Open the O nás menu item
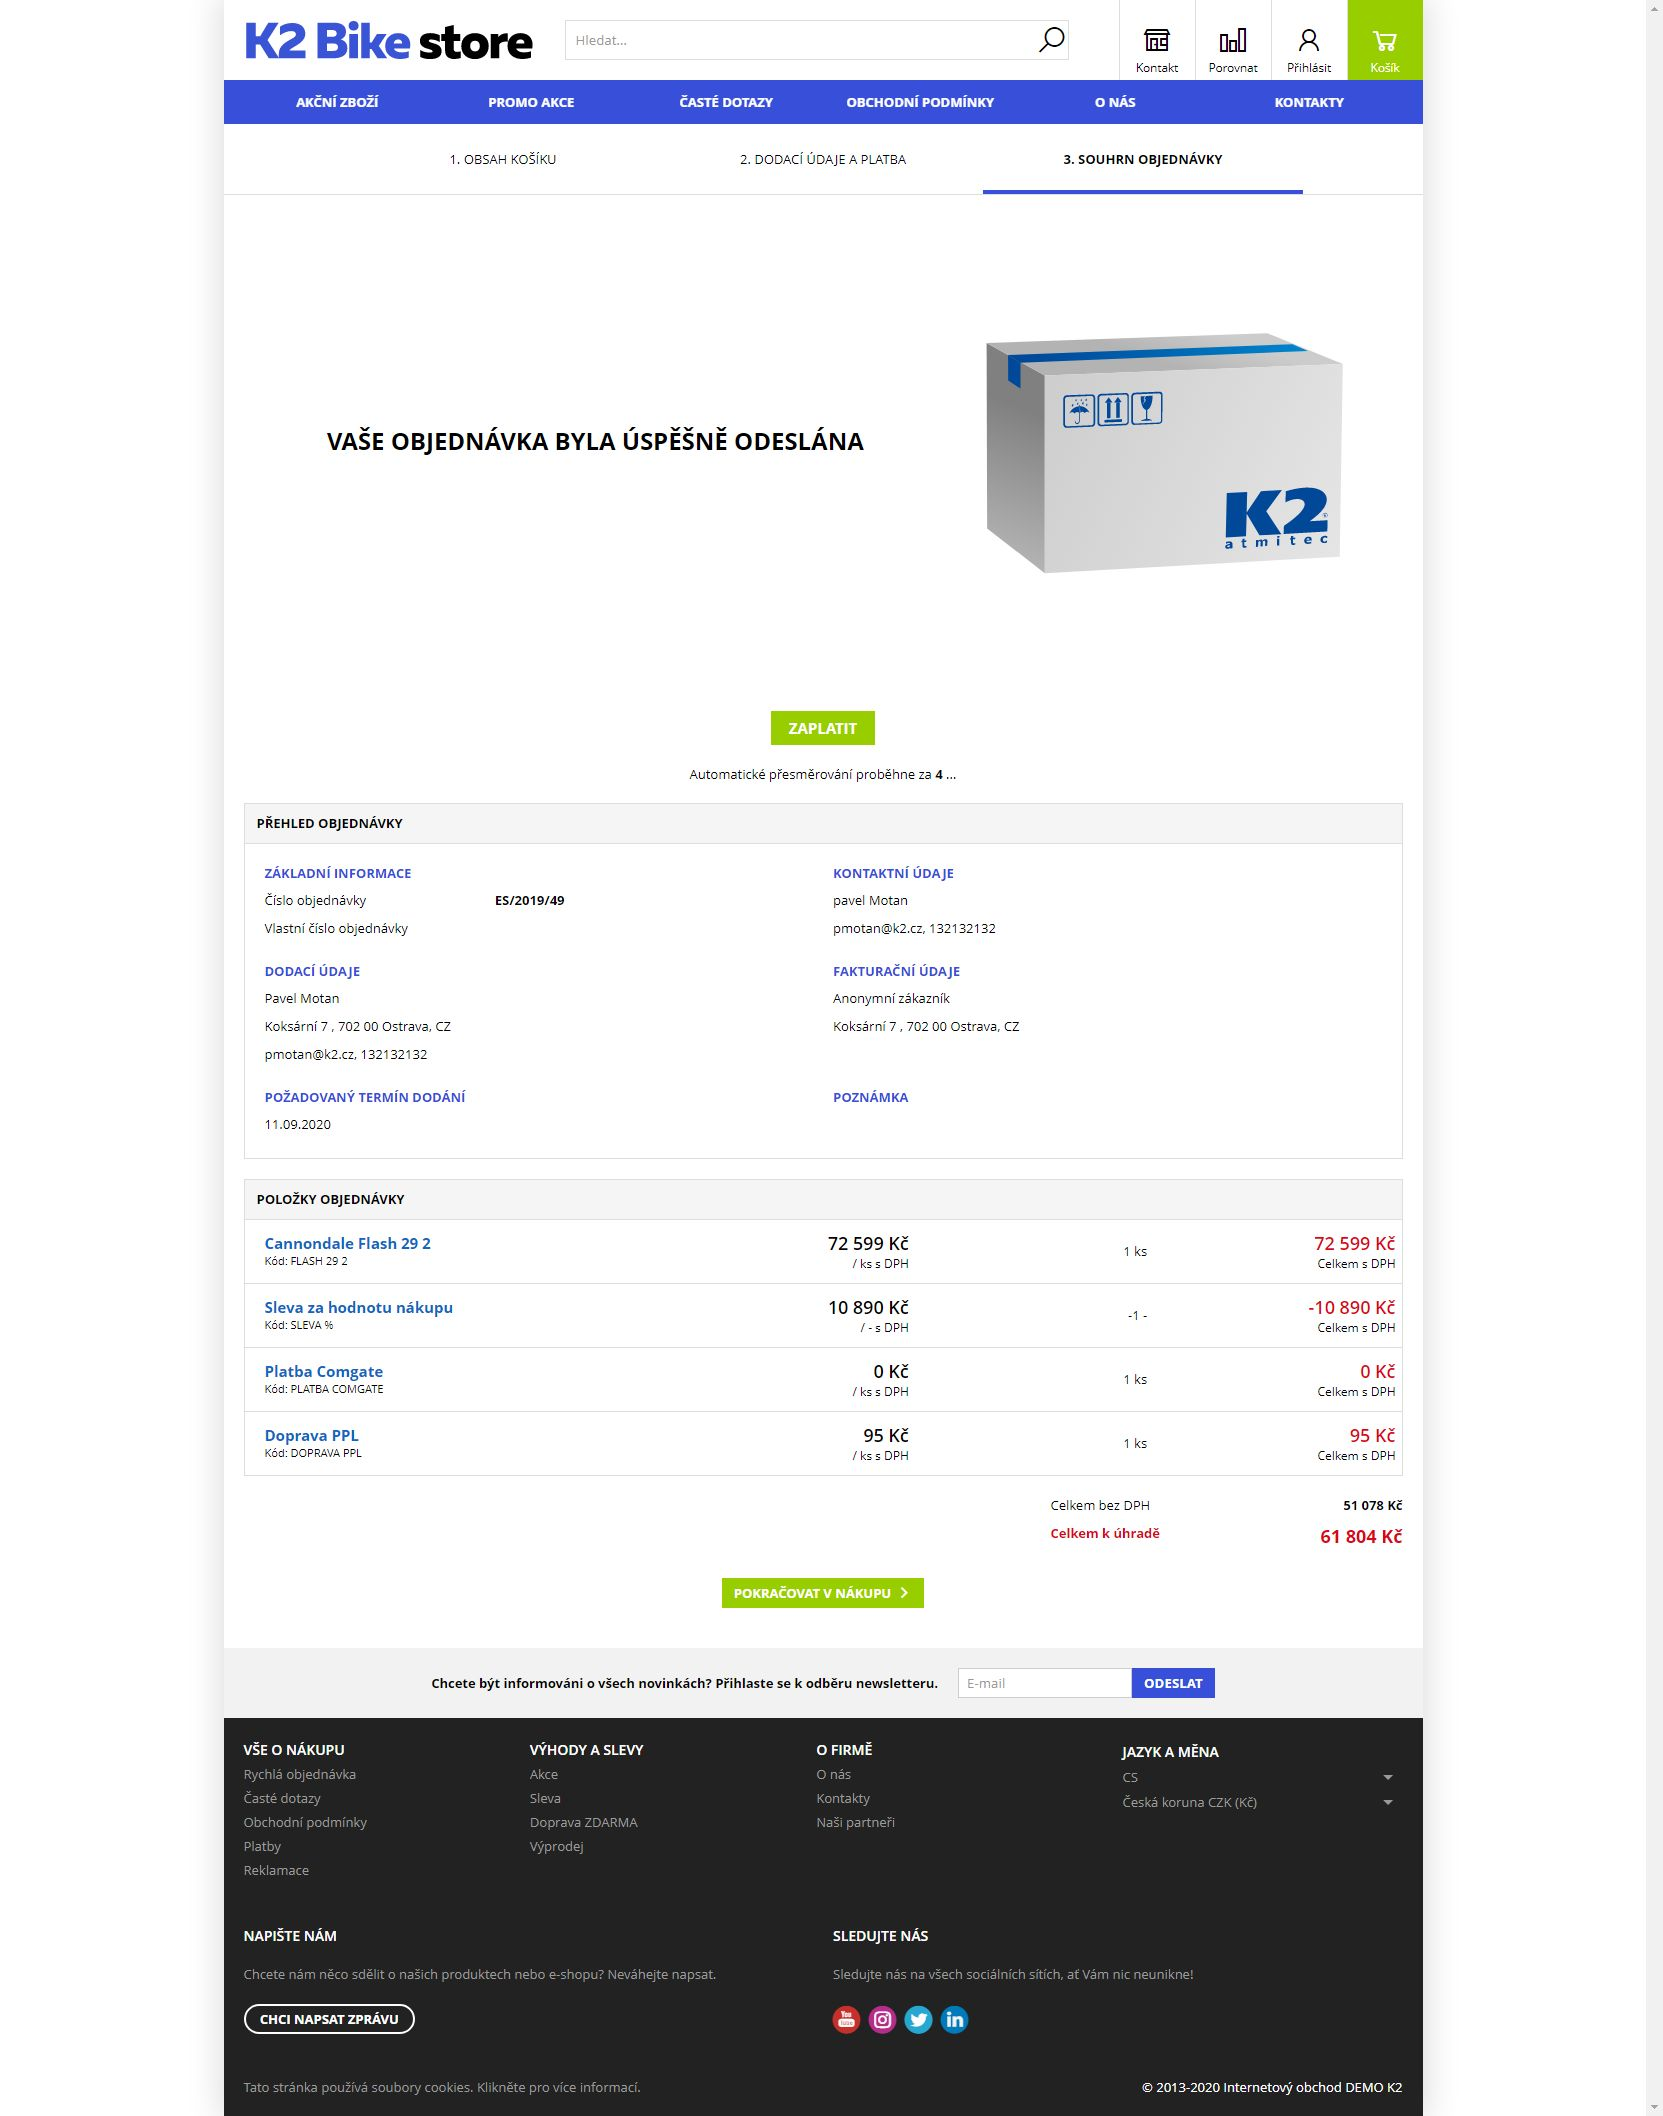 [1115, 102]
